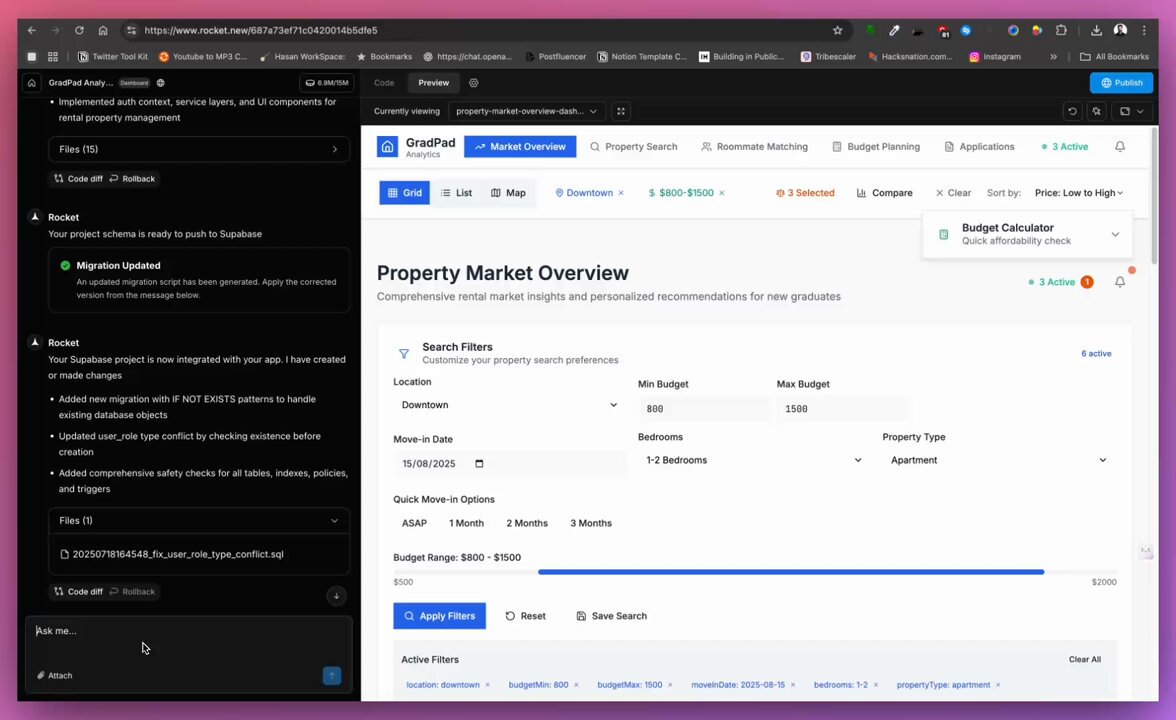
Task: Toggle fullscreen preview icon beside page selector
Action: point(621,111)
